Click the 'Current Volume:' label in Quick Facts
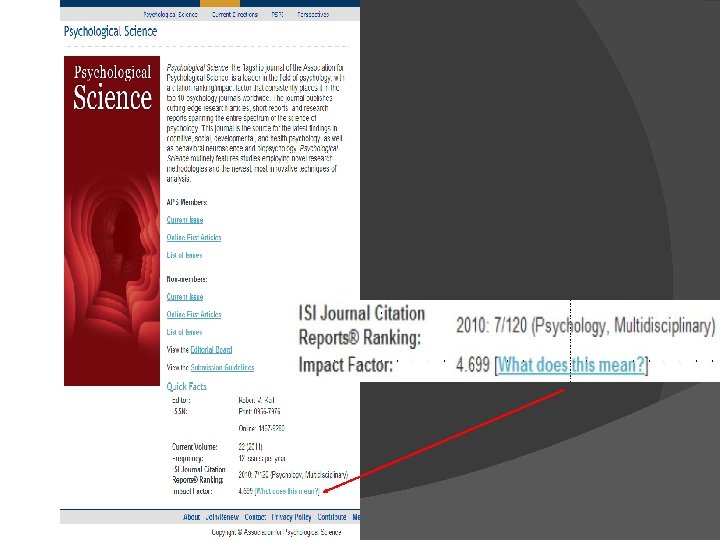The width and height of the screenshot is (720, 540). point(195,446)
